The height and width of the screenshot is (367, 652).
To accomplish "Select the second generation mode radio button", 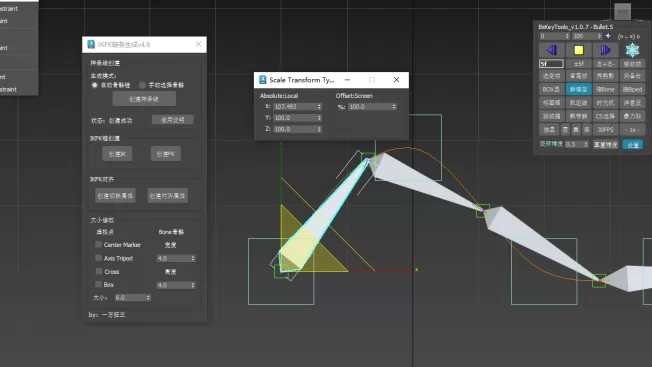I will [x=142, y=85].
